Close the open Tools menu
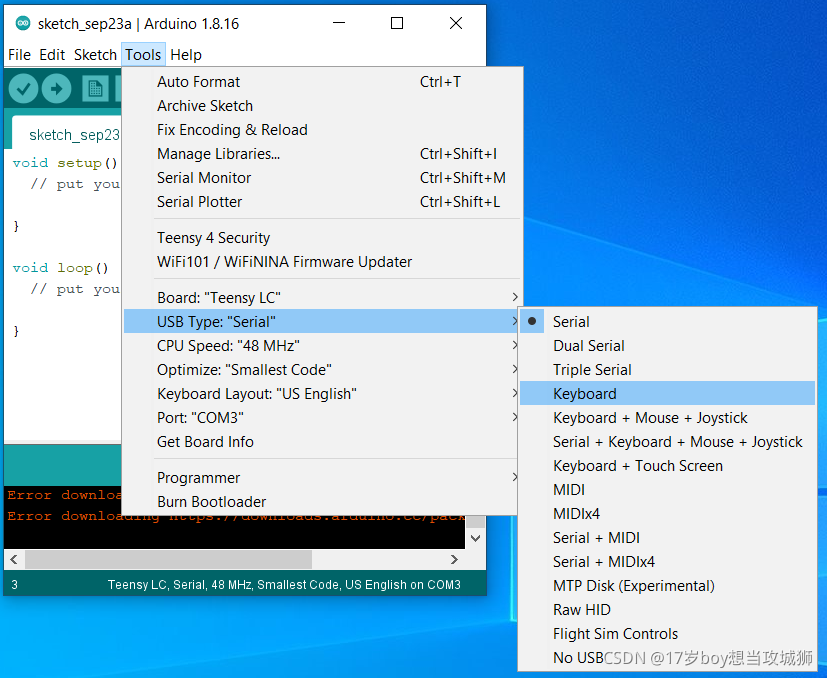 click(x=143, y=54)
